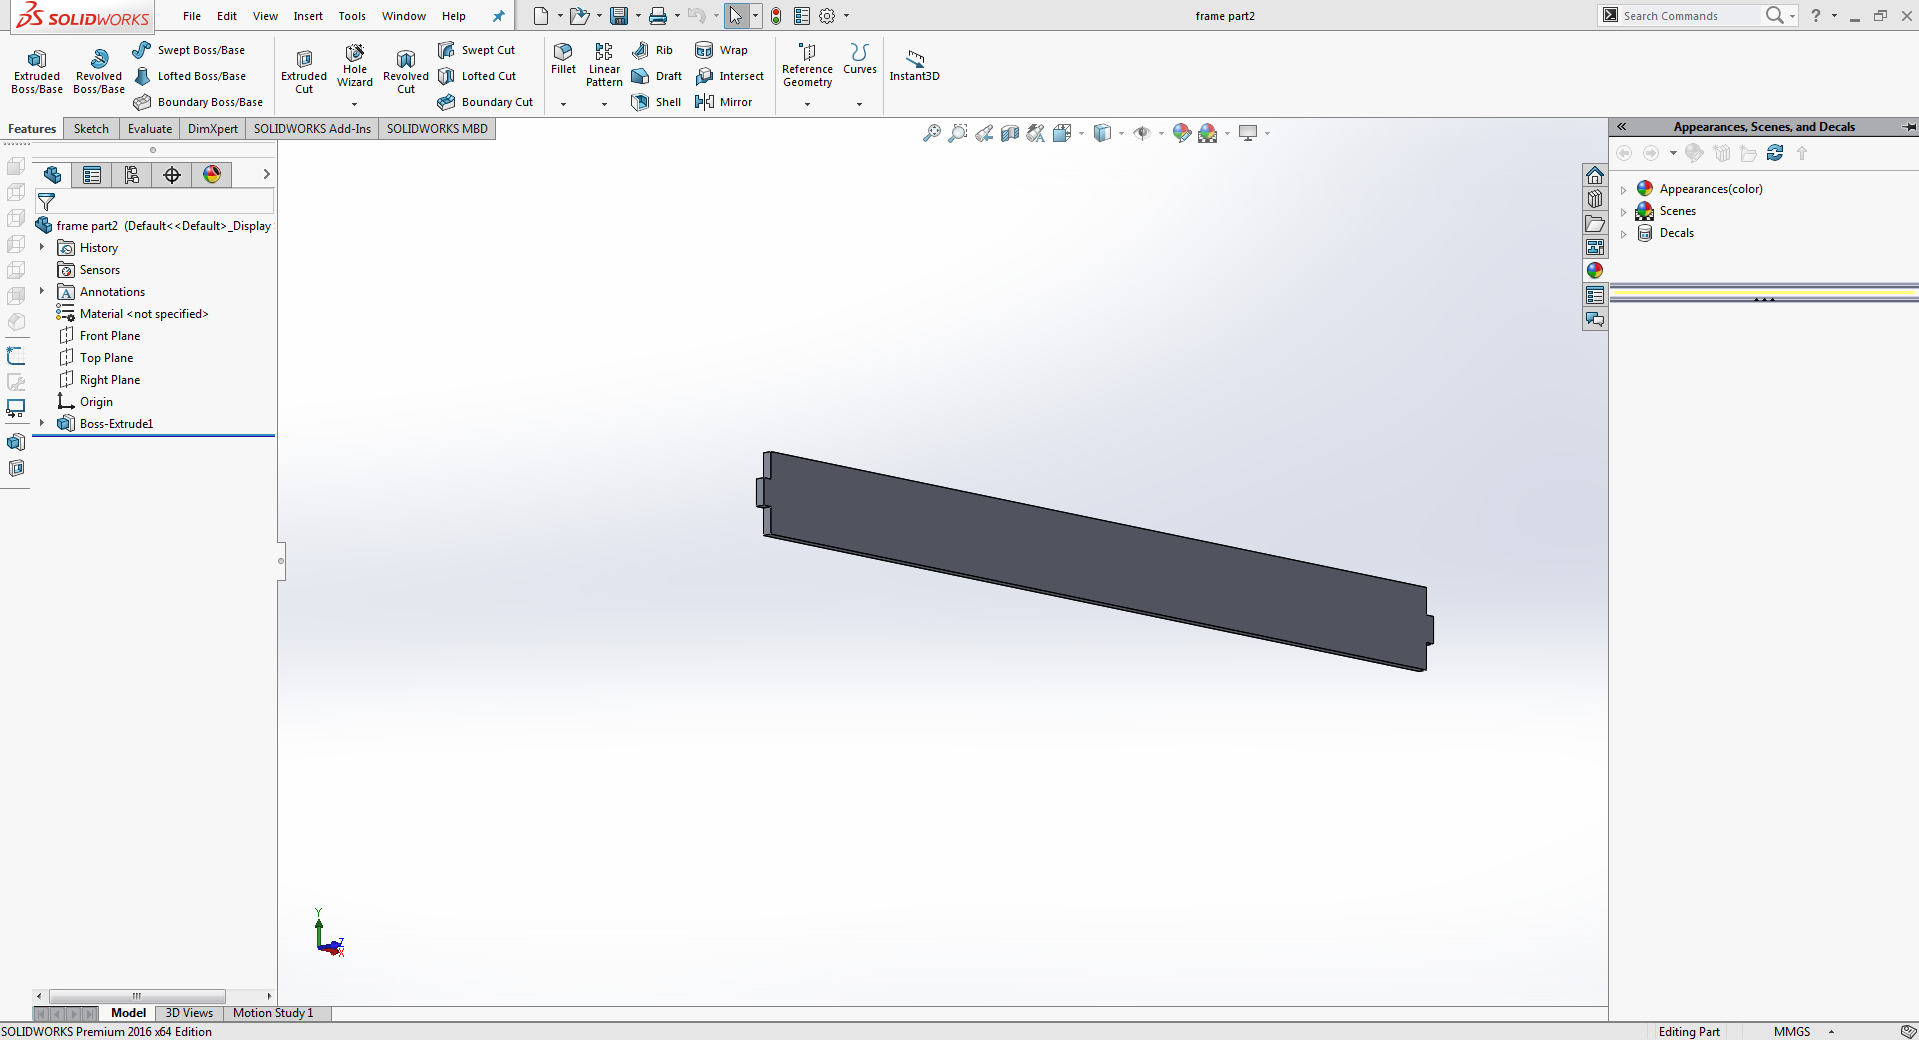
Task: Open the Hole Wizard tool
Action: tap(355, 66)
